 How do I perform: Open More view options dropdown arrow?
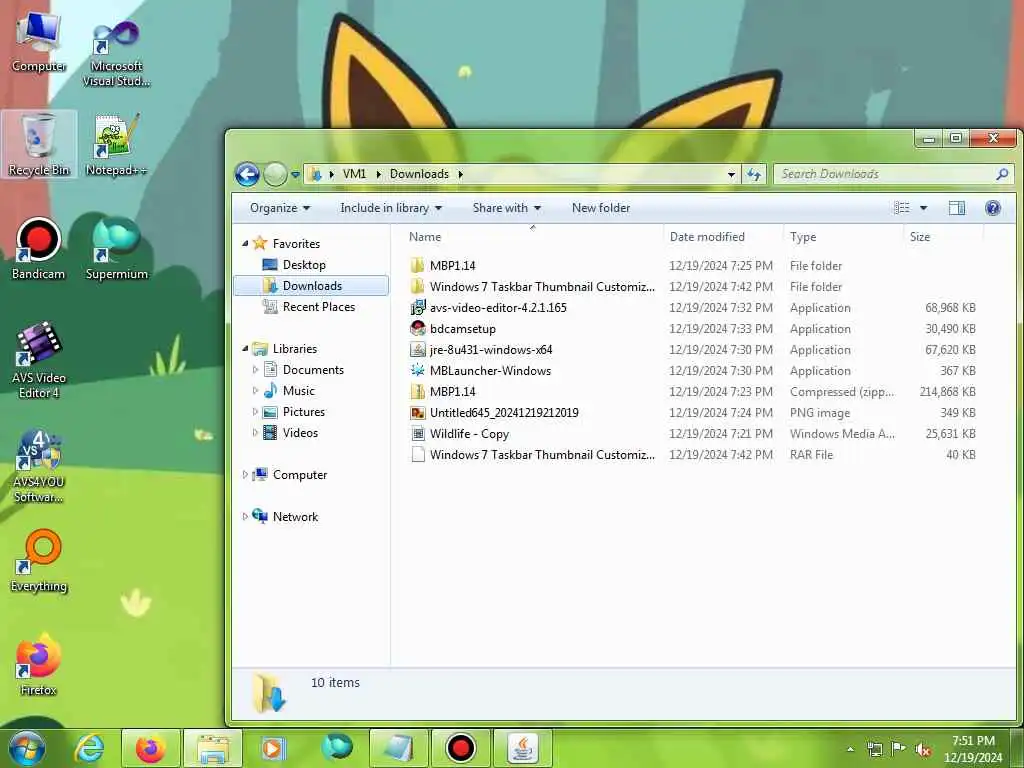click(x=923, y=208)
